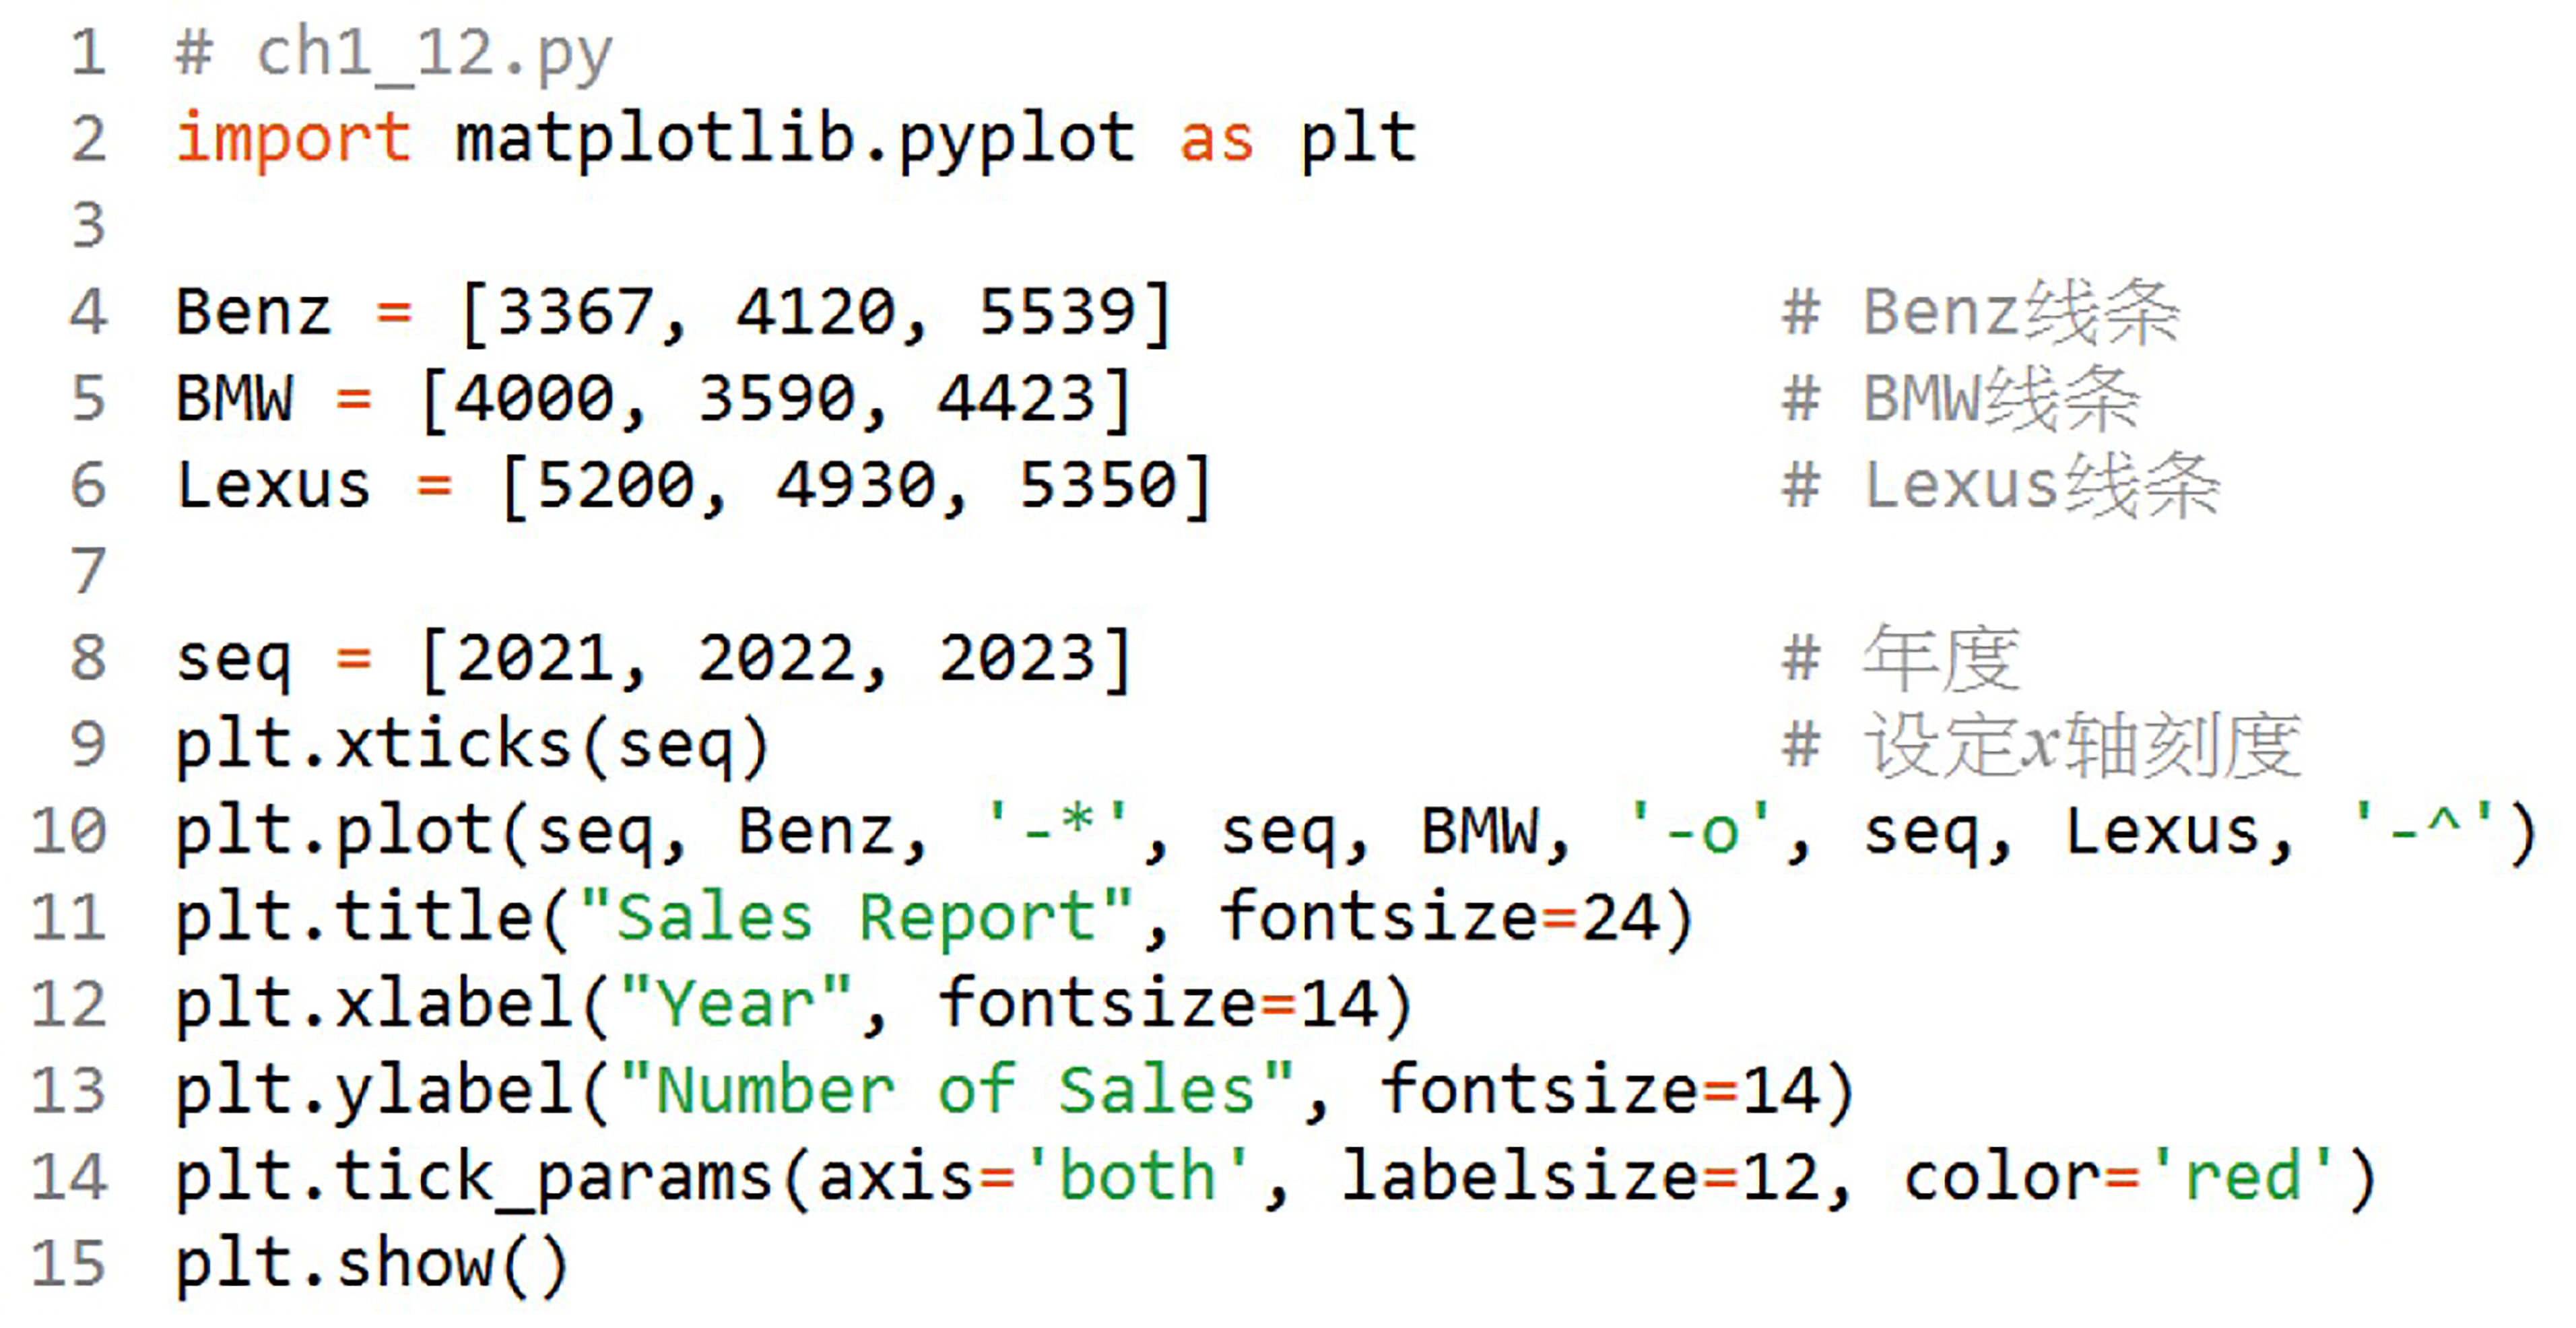This screenshot has height=1328, width=2576.
Task: Click the BMW variable on line 5
Action: click(x=235, y=399)
